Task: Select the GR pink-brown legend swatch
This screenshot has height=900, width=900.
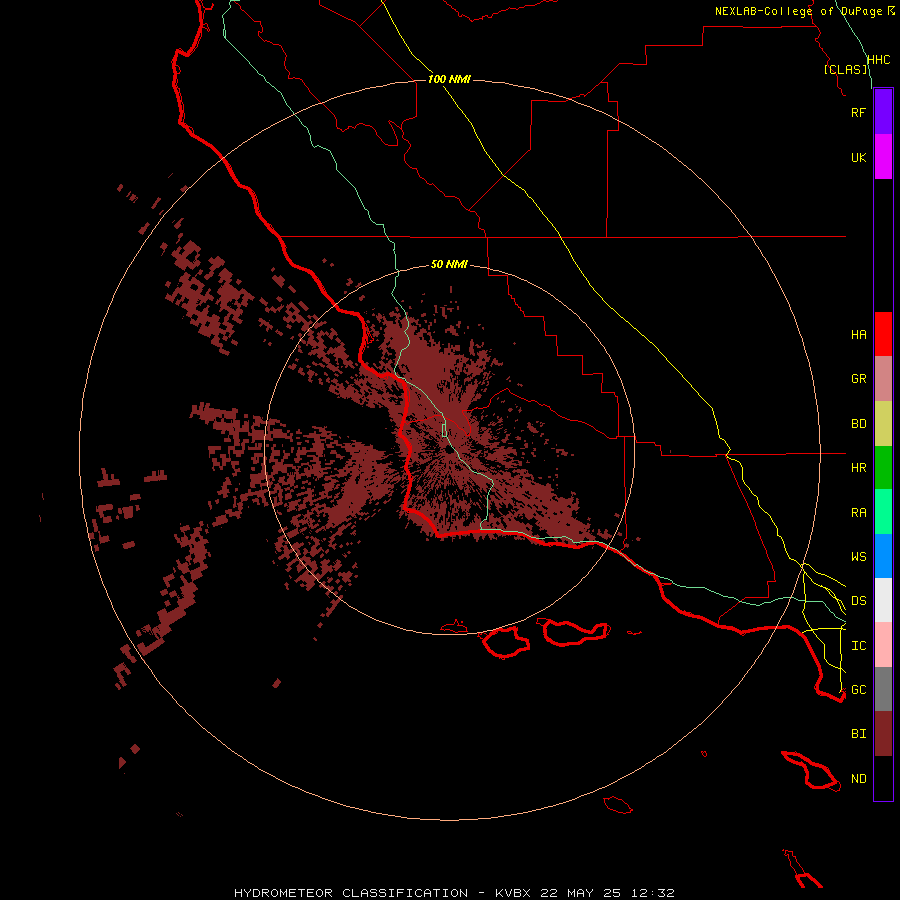Action: [883, 379]
